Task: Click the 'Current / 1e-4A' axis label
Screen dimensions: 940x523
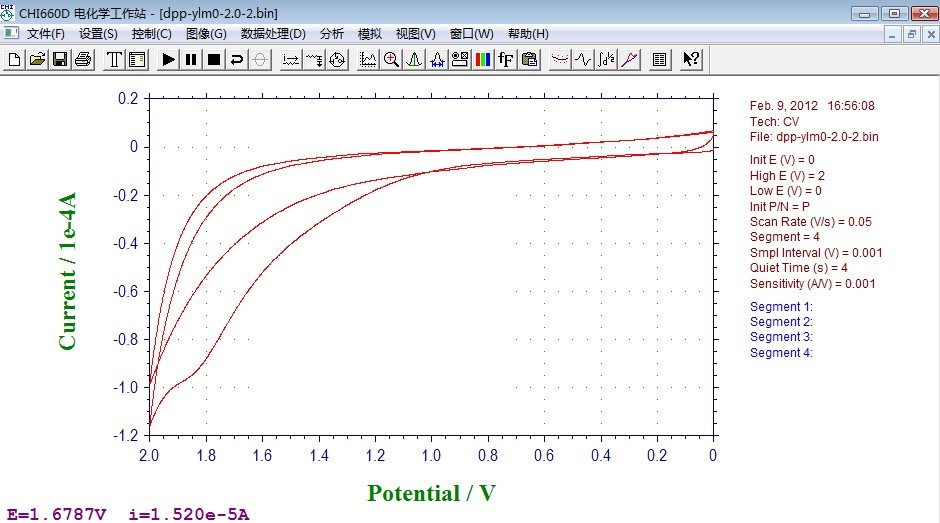Action: pos(67,271)
